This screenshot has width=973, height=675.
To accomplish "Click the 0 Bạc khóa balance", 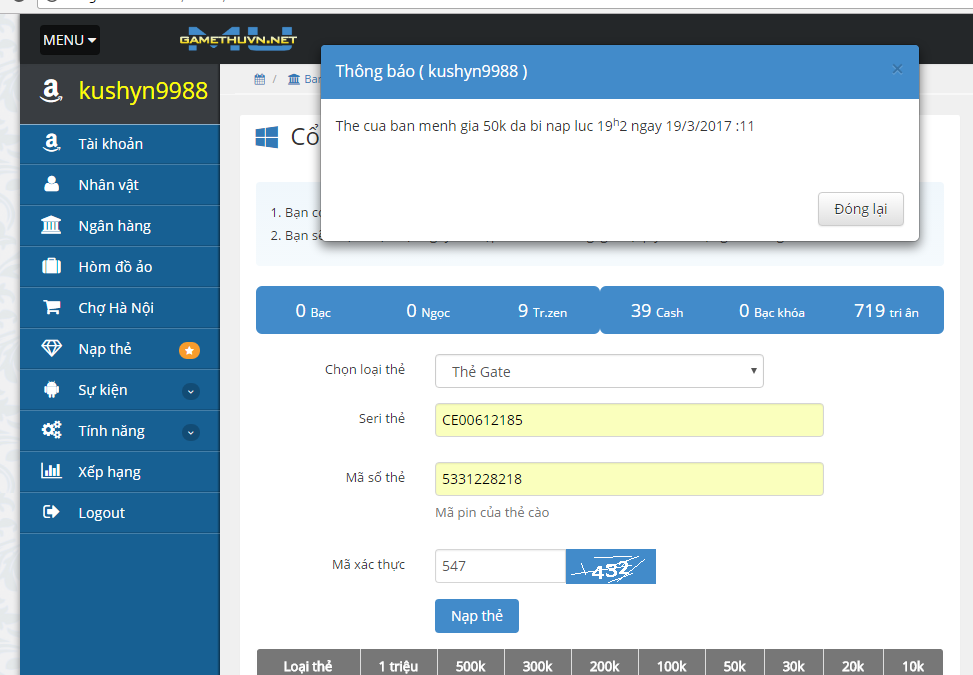I will [x=772, y=310].
